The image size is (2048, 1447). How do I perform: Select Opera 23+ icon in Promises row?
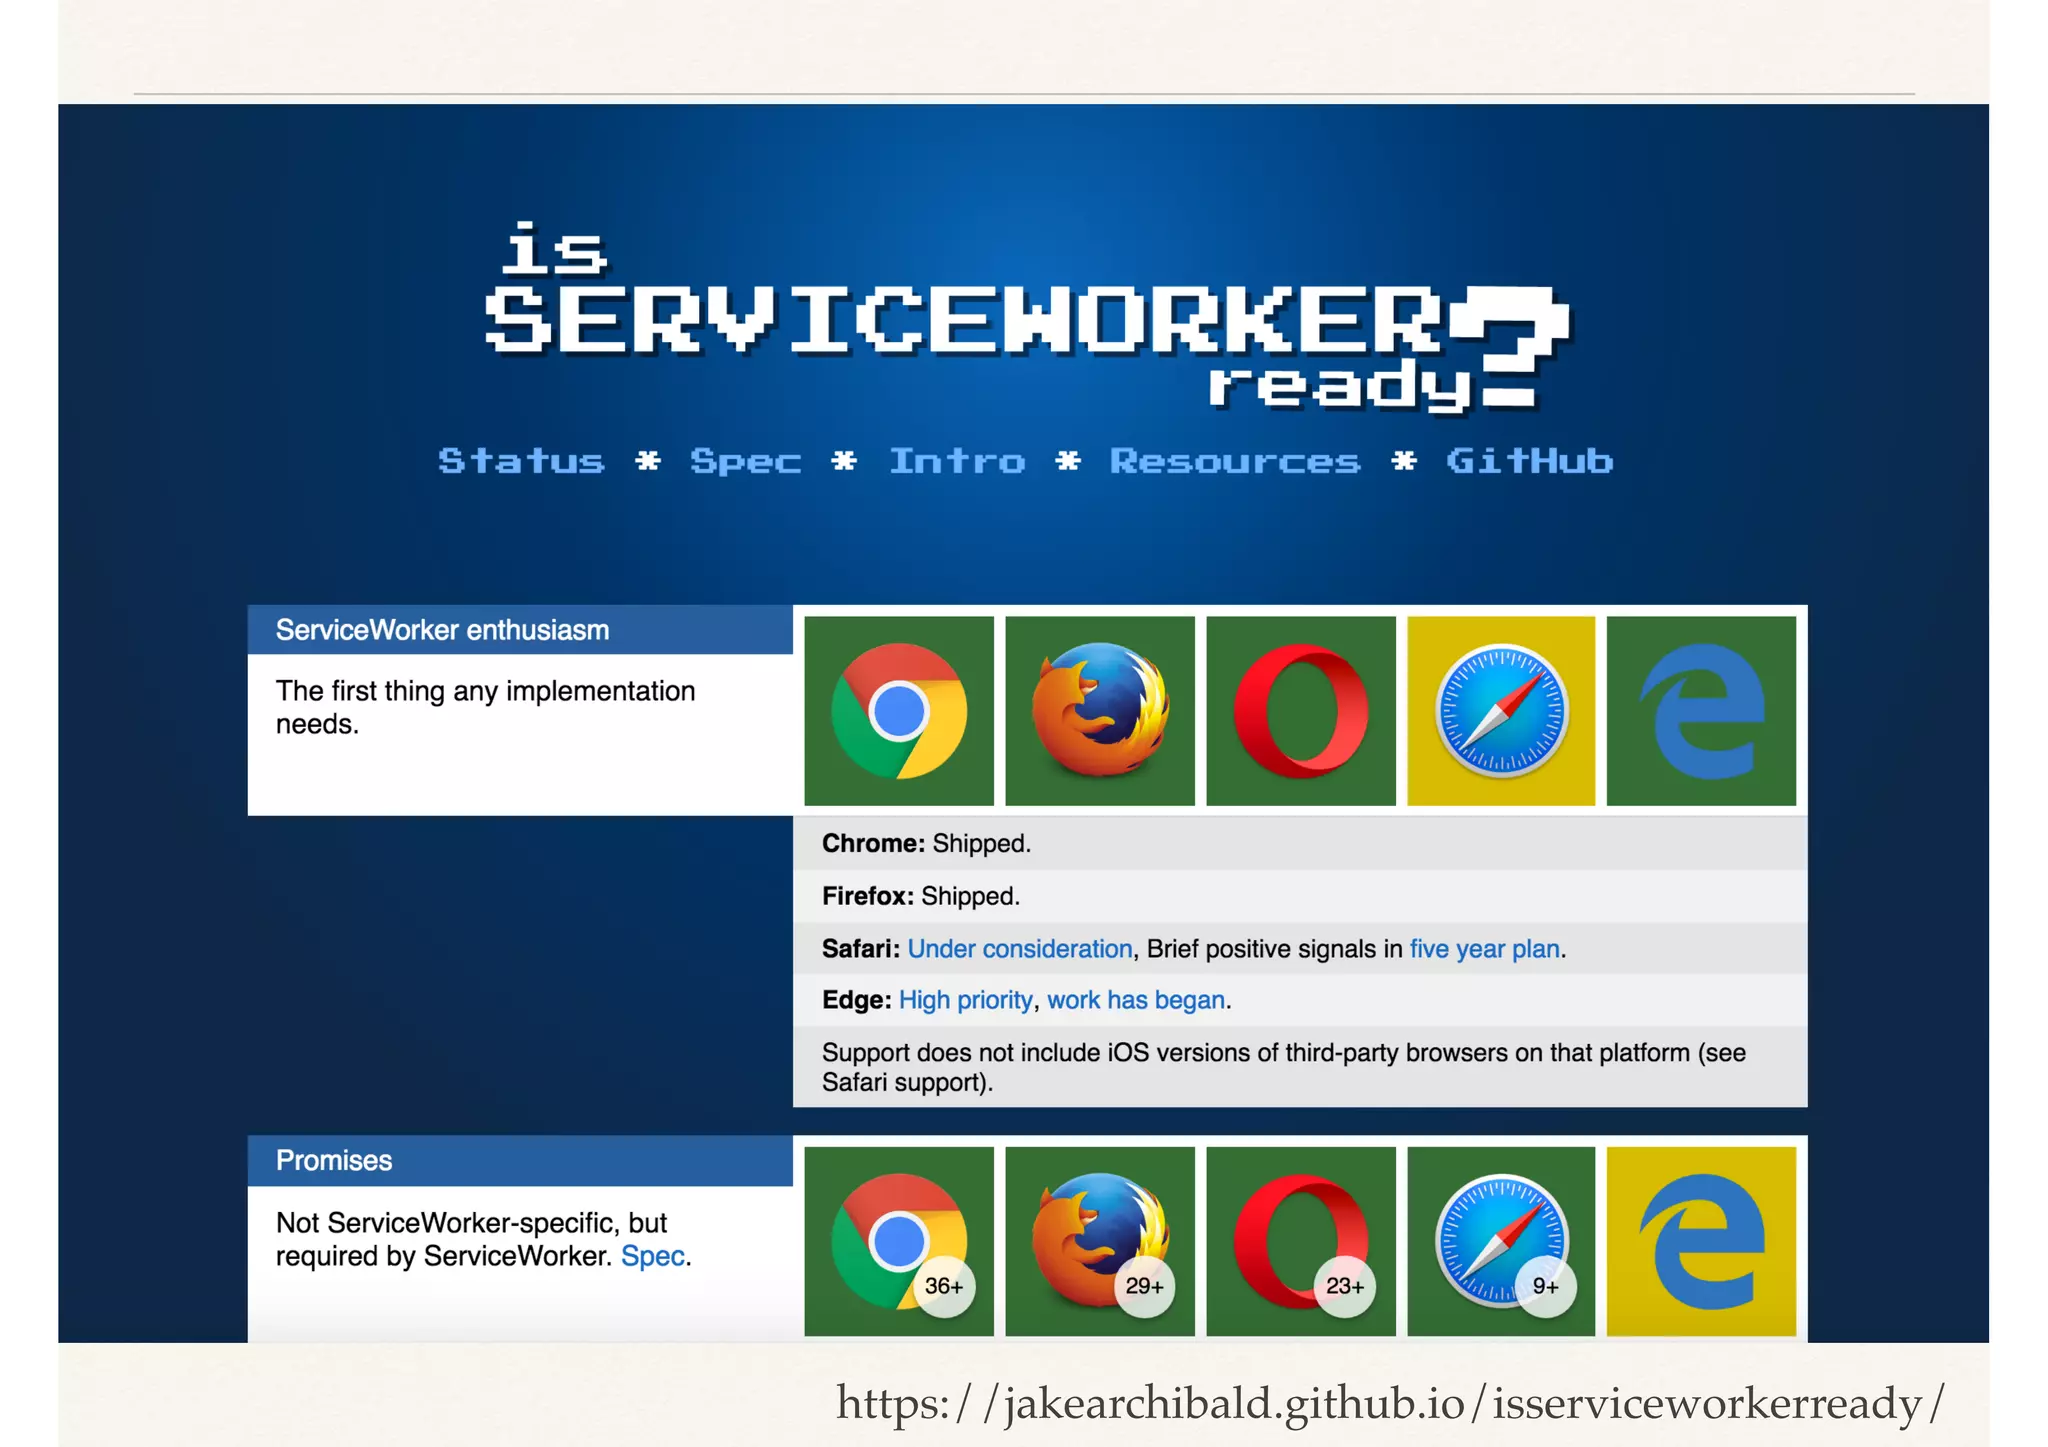tap(1301, 1241)
